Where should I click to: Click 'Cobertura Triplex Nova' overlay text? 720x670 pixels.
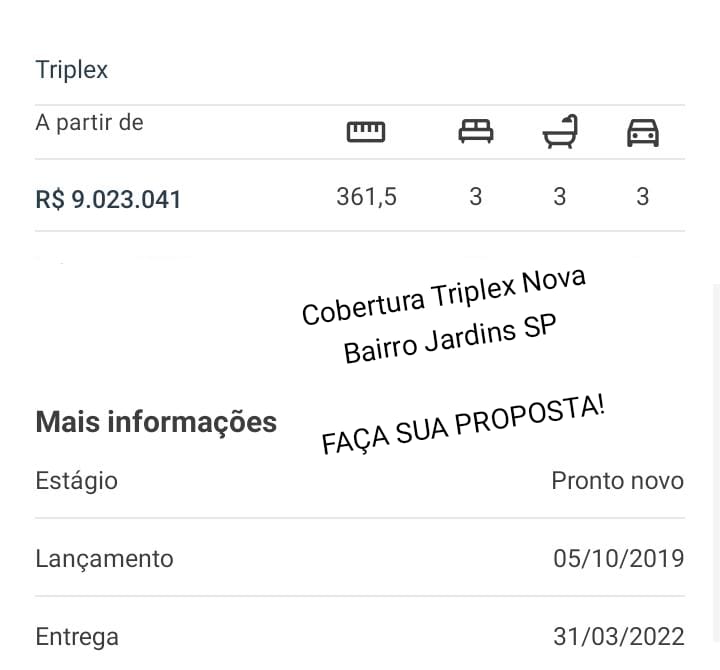[444, 296]
